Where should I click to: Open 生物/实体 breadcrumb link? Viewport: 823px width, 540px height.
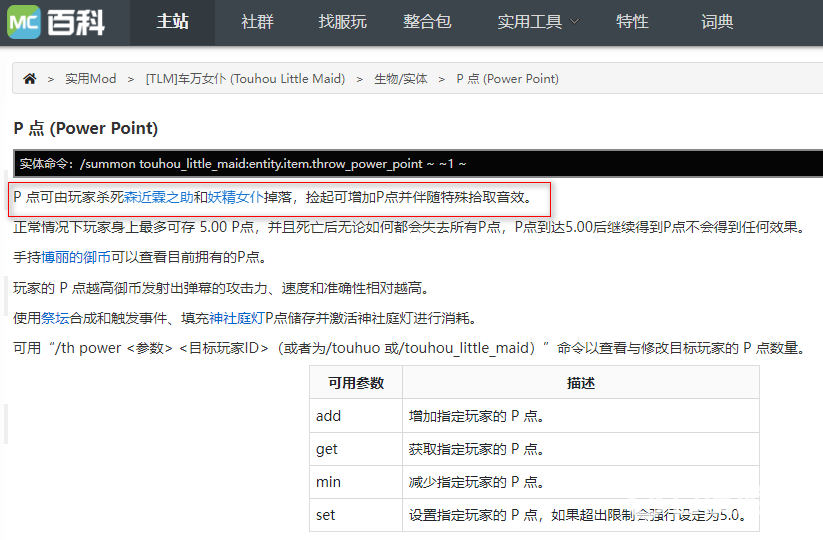[x=400, y=79]
